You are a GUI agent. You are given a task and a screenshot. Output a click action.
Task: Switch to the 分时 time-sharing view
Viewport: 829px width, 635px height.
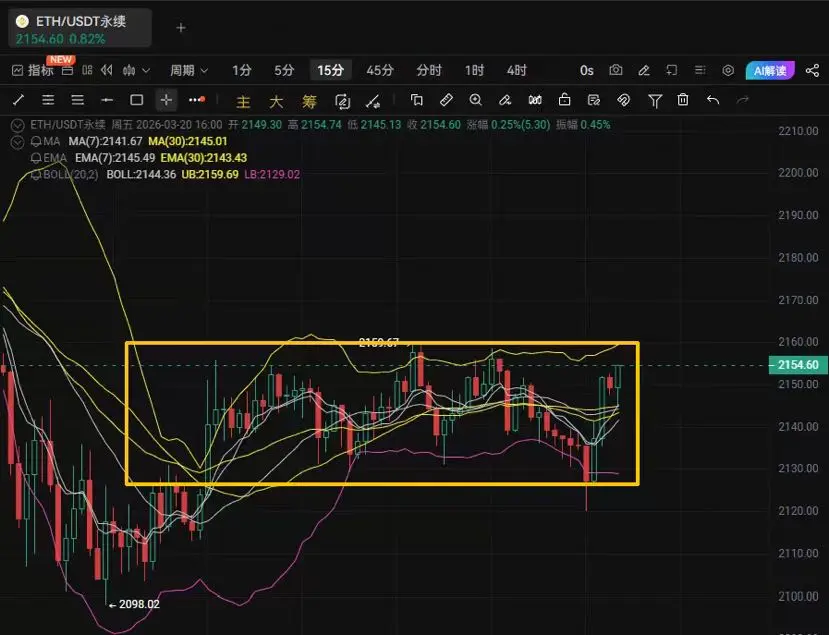coord(428,70)
